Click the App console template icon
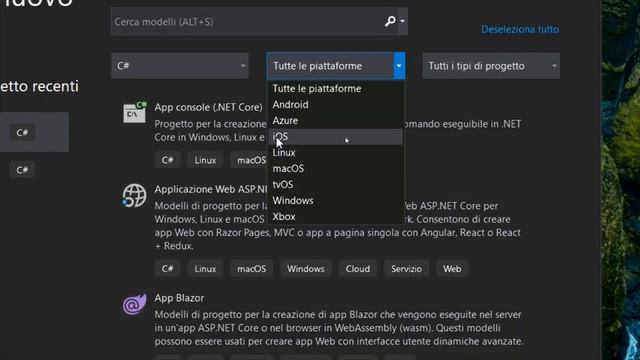 coord(135,112)
